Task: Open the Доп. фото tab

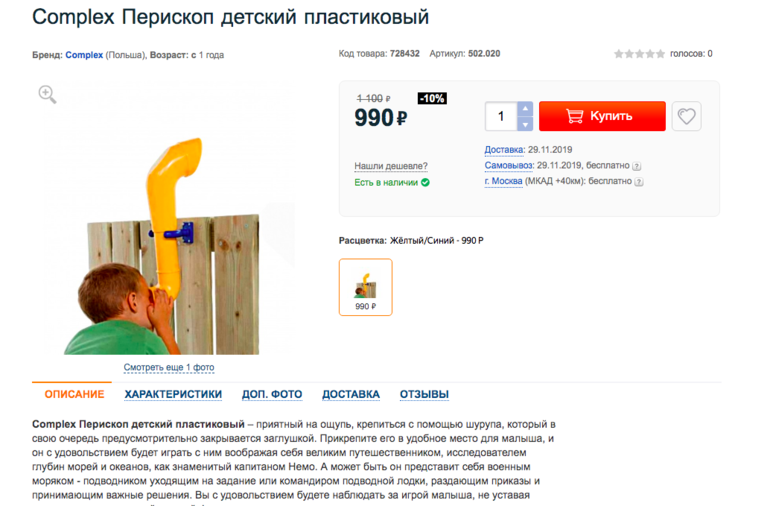Action: [x=272, y=394]
